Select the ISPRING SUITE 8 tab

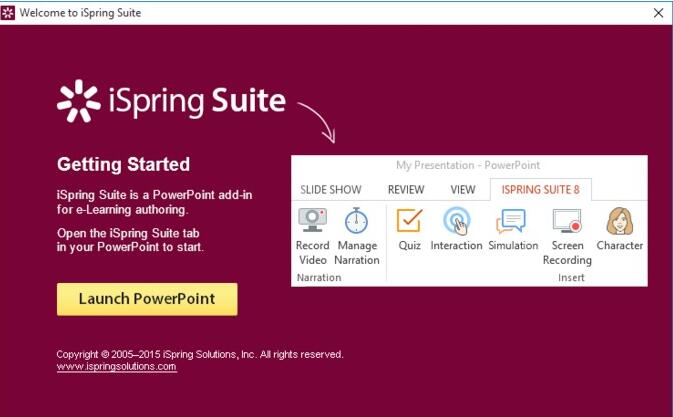pyautogui.click(x=540, y=190)
